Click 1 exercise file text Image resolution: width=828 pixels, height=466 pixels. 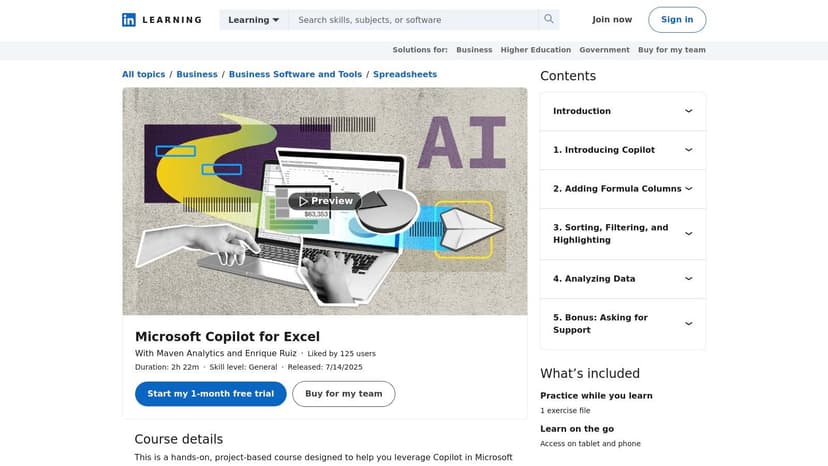coord(565,411)
